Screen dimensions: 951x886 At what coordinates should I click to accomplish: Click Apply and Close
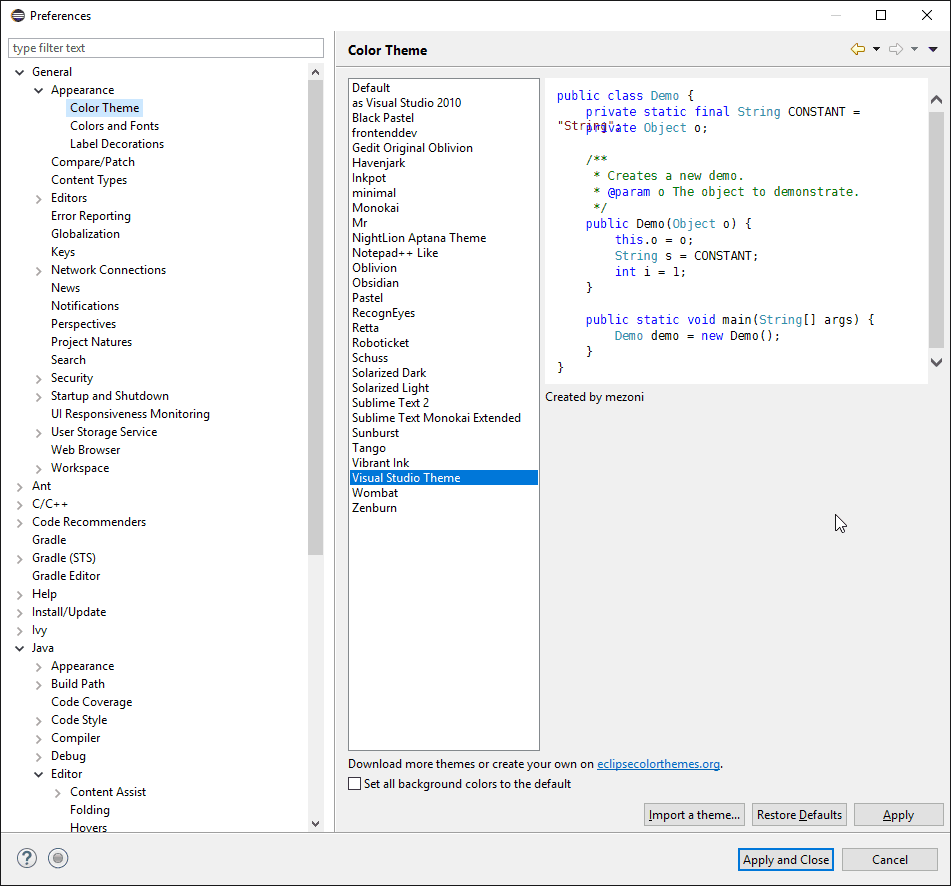[x=785, y=859]
